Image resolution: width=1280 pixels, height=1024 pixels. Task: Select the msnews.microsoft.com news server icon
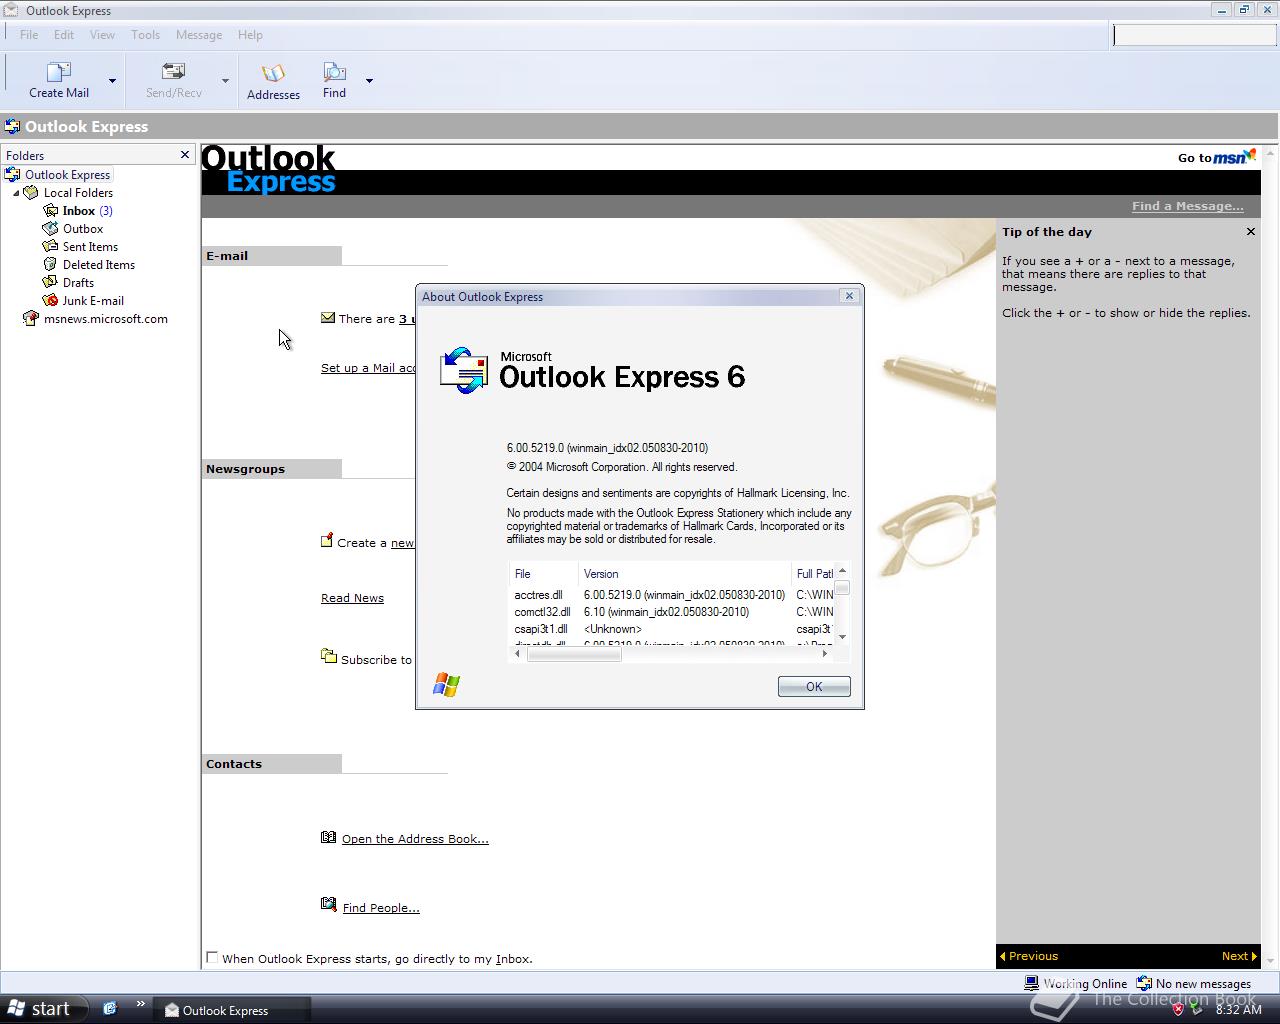click(31, 318)
